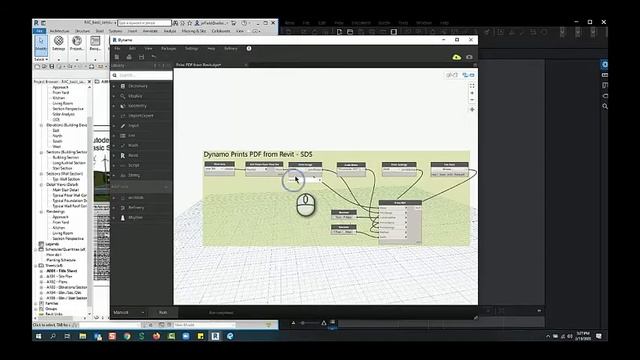Close the Project Browser panel
Image resolution: width=640 pixels, height=360 pixels.
[89, 82]
